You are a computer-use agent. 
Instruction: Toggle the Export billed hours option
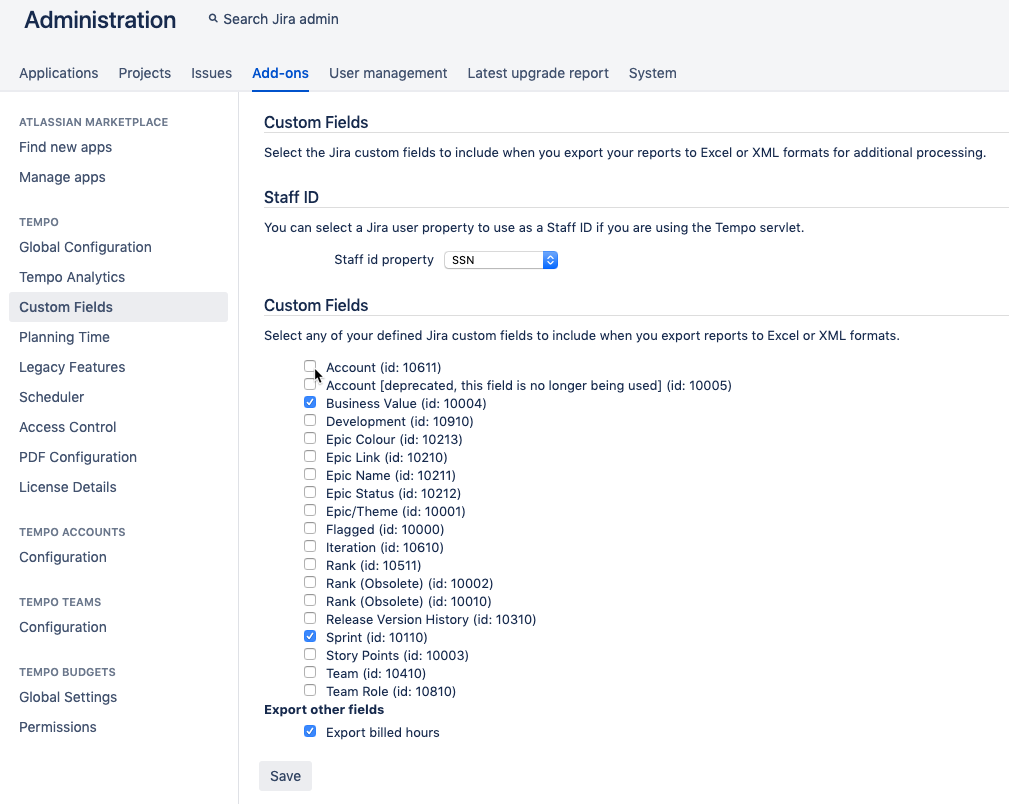[310, 731]
